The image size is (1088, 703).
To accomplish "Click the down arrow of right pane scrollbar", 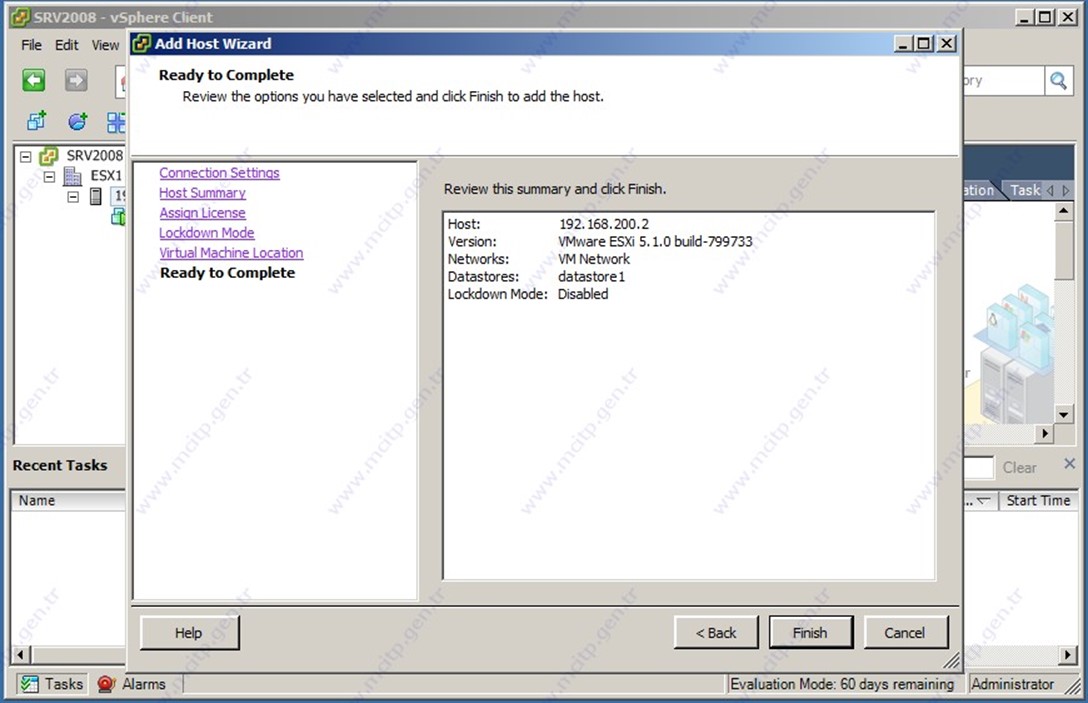I will click(x=1063, y=415).
